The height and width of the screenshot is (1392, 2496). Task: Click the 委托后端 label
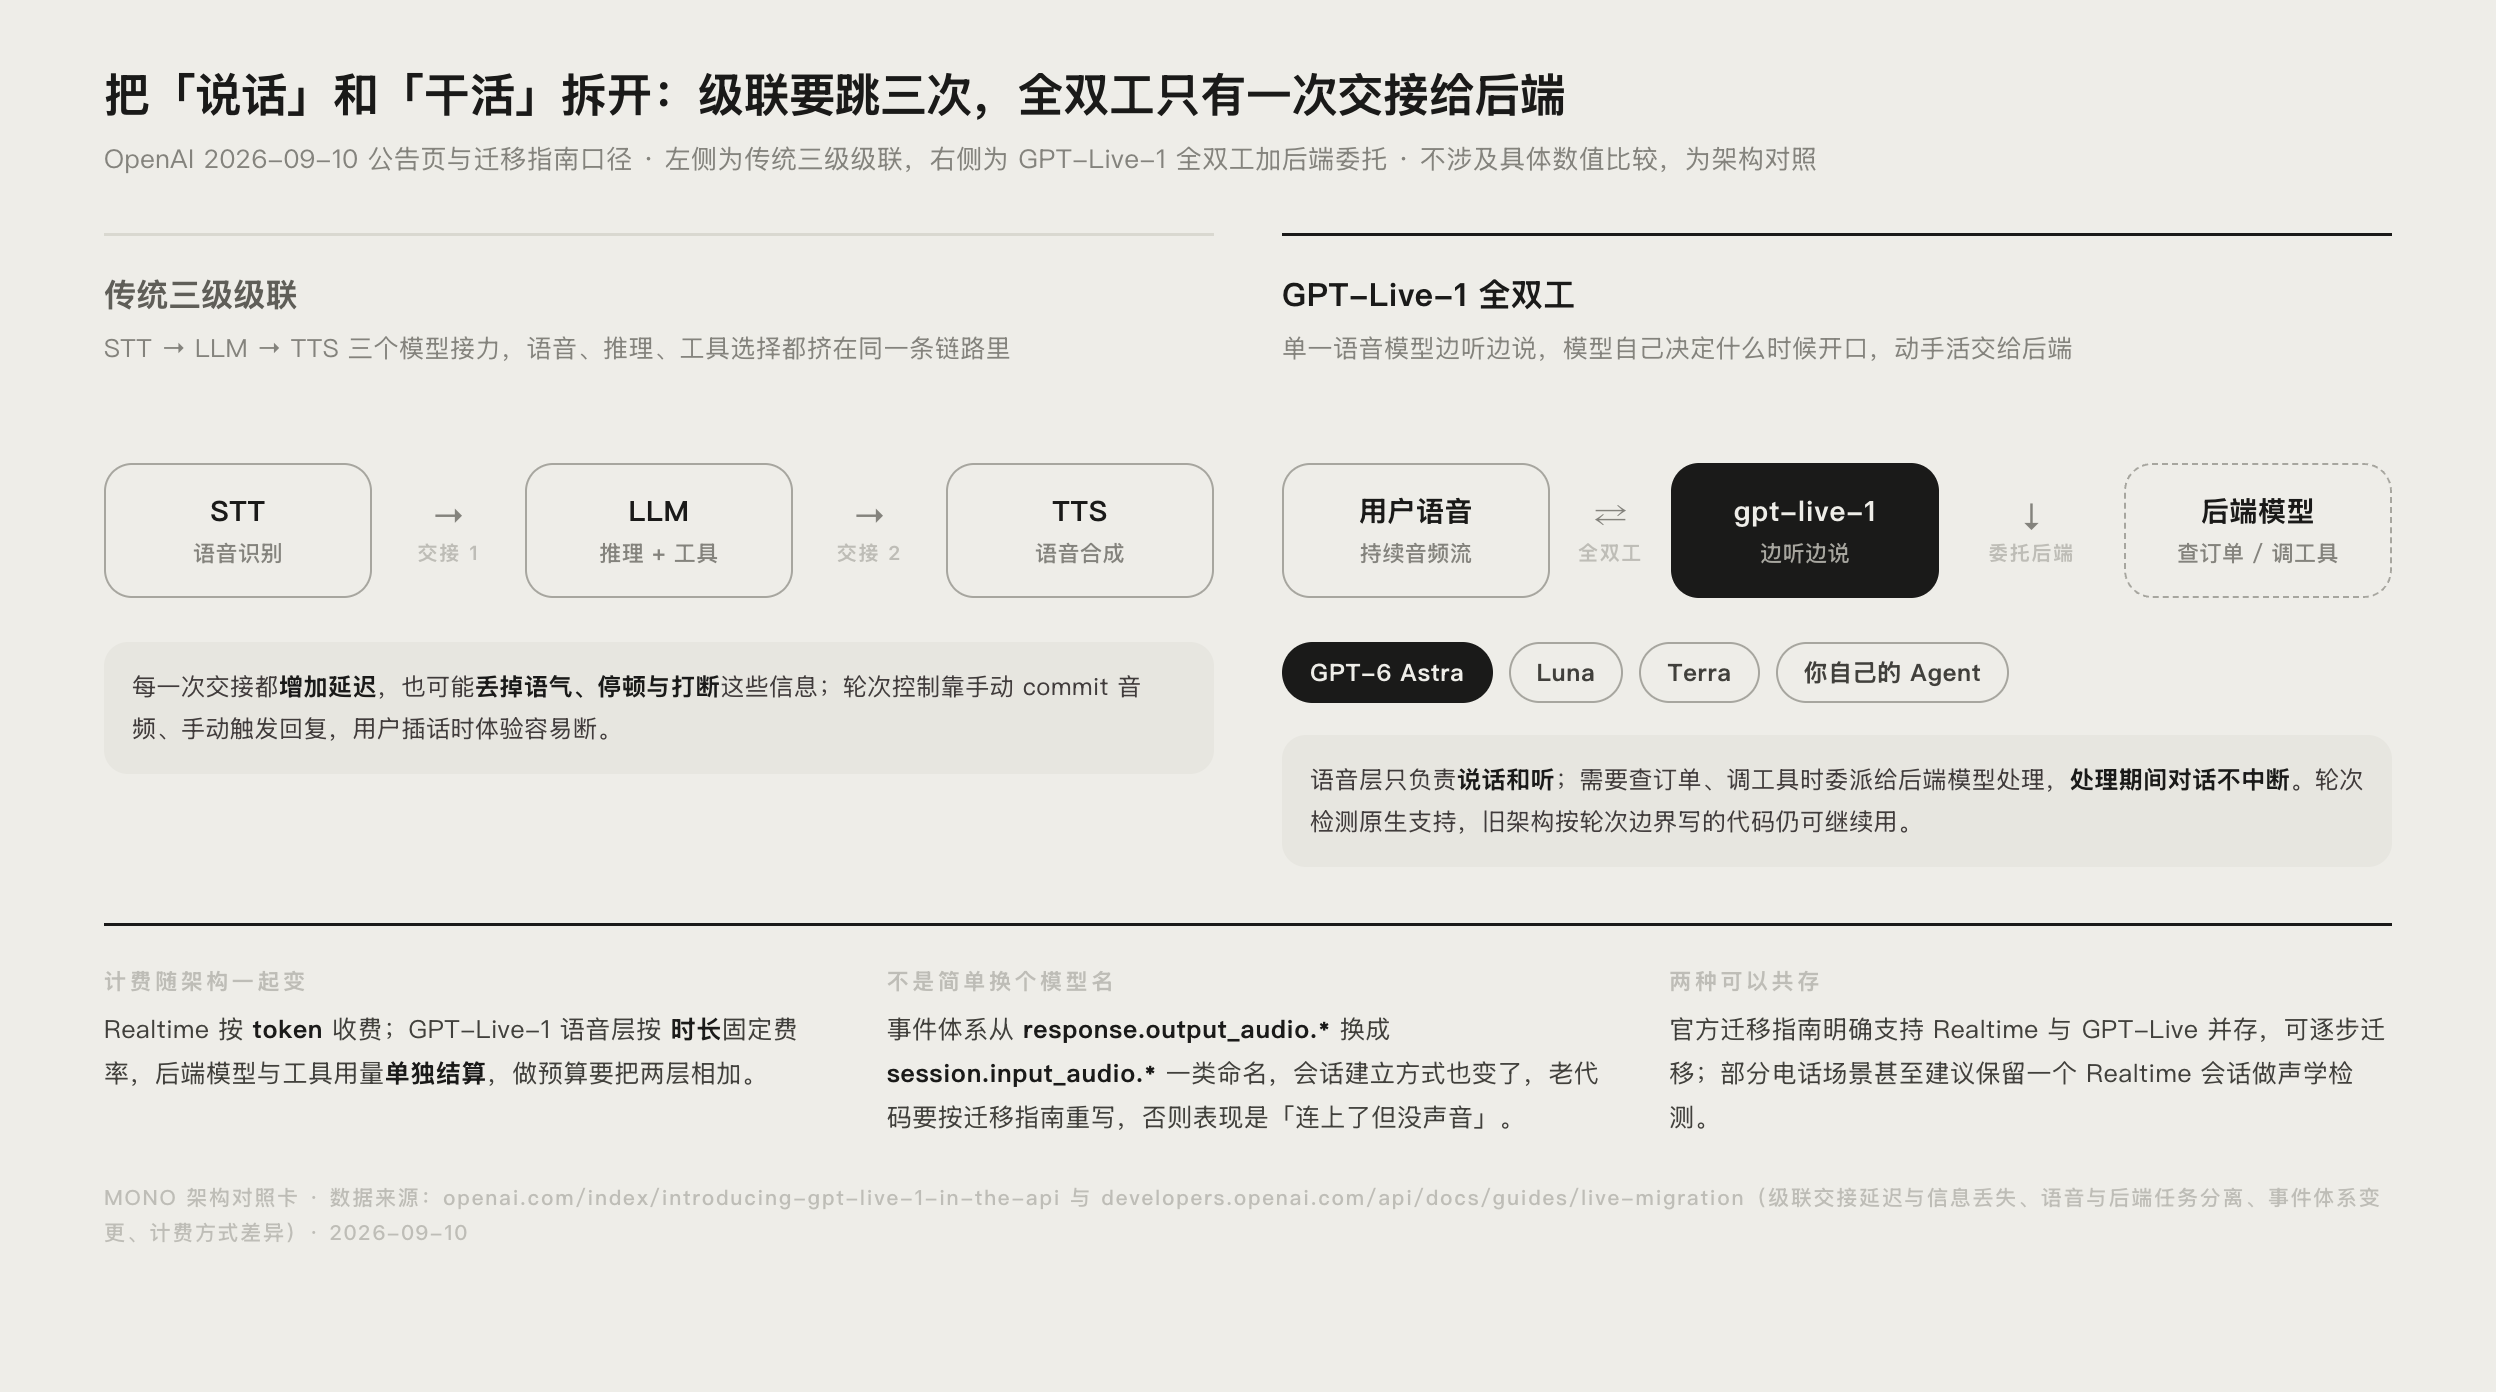pos(2031,553)
